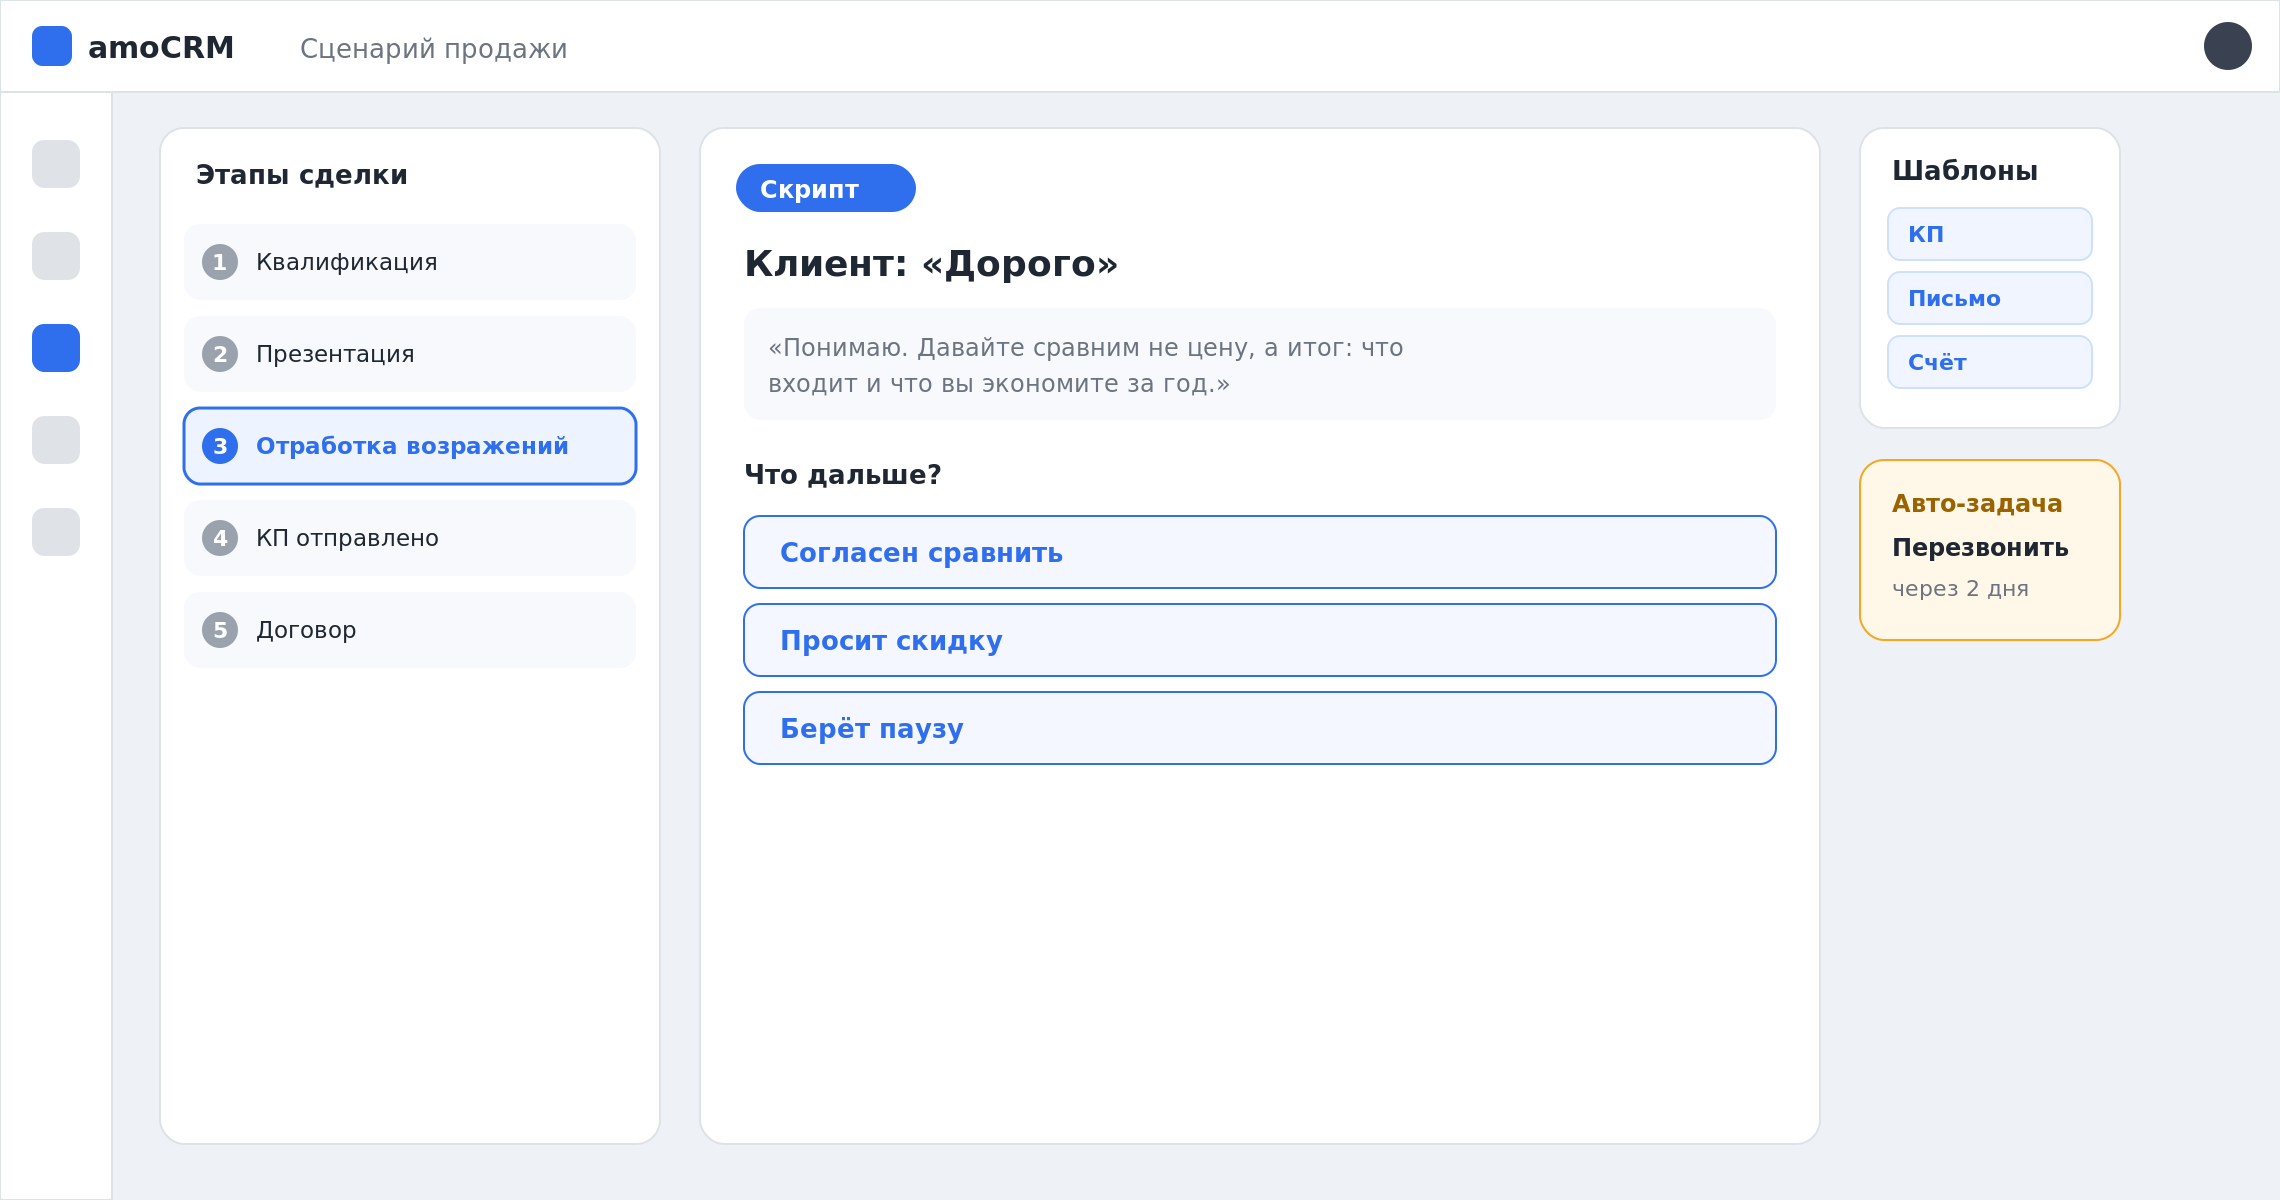Click the Авто-задача card

coord(1990,550)
